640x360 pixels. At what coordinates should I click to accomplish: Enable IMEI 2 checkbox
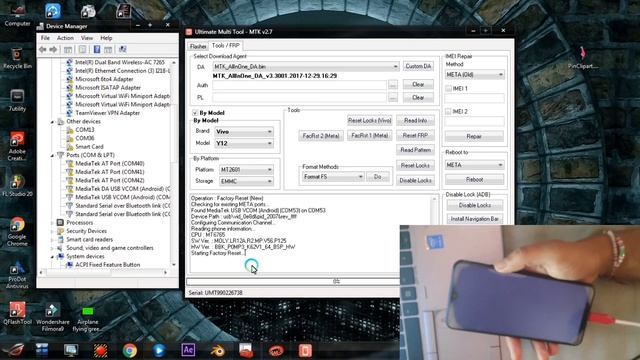(448, 111)
